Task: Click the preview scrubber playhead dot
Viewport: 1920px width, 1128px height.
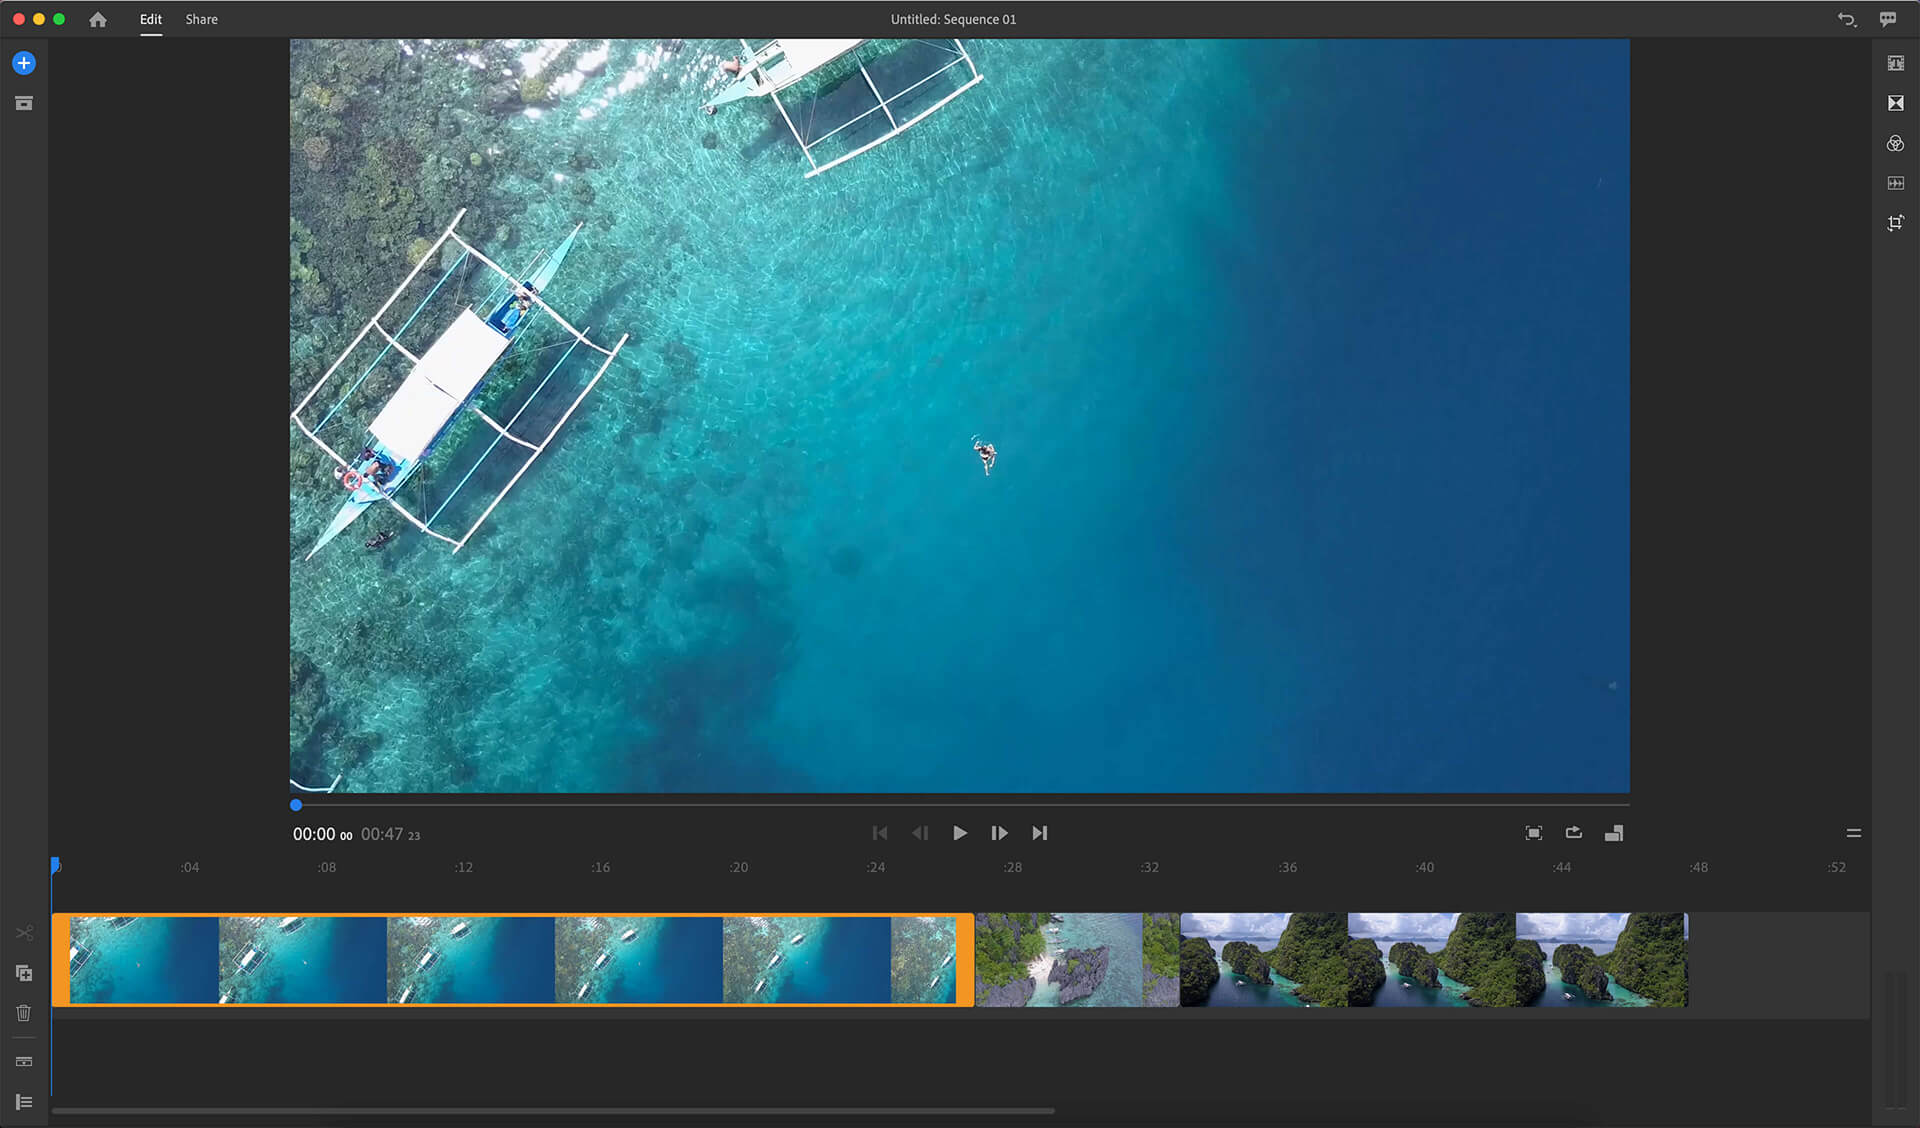Action: point(296,805)
